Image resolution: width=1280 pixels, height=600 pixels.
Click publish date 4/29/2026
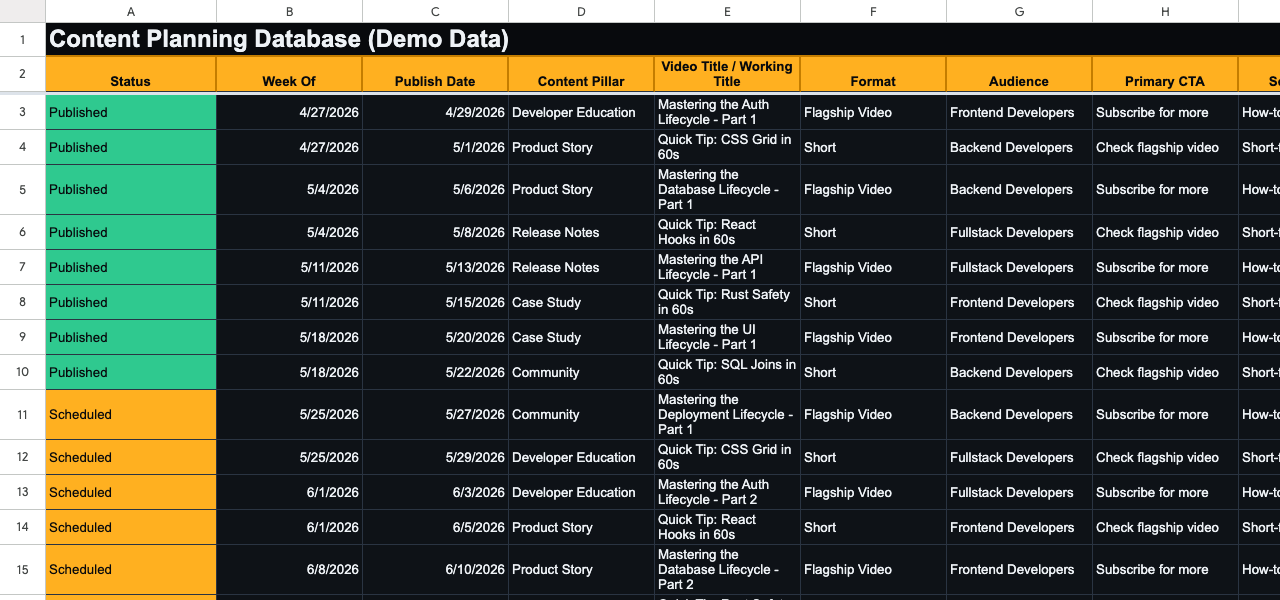point(435,112)
